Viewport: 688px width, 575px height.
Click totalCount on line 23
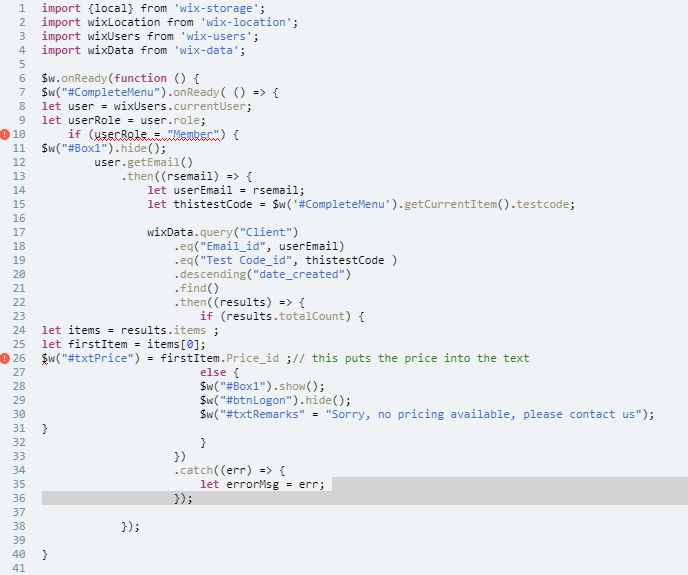(x=312, y=316)
